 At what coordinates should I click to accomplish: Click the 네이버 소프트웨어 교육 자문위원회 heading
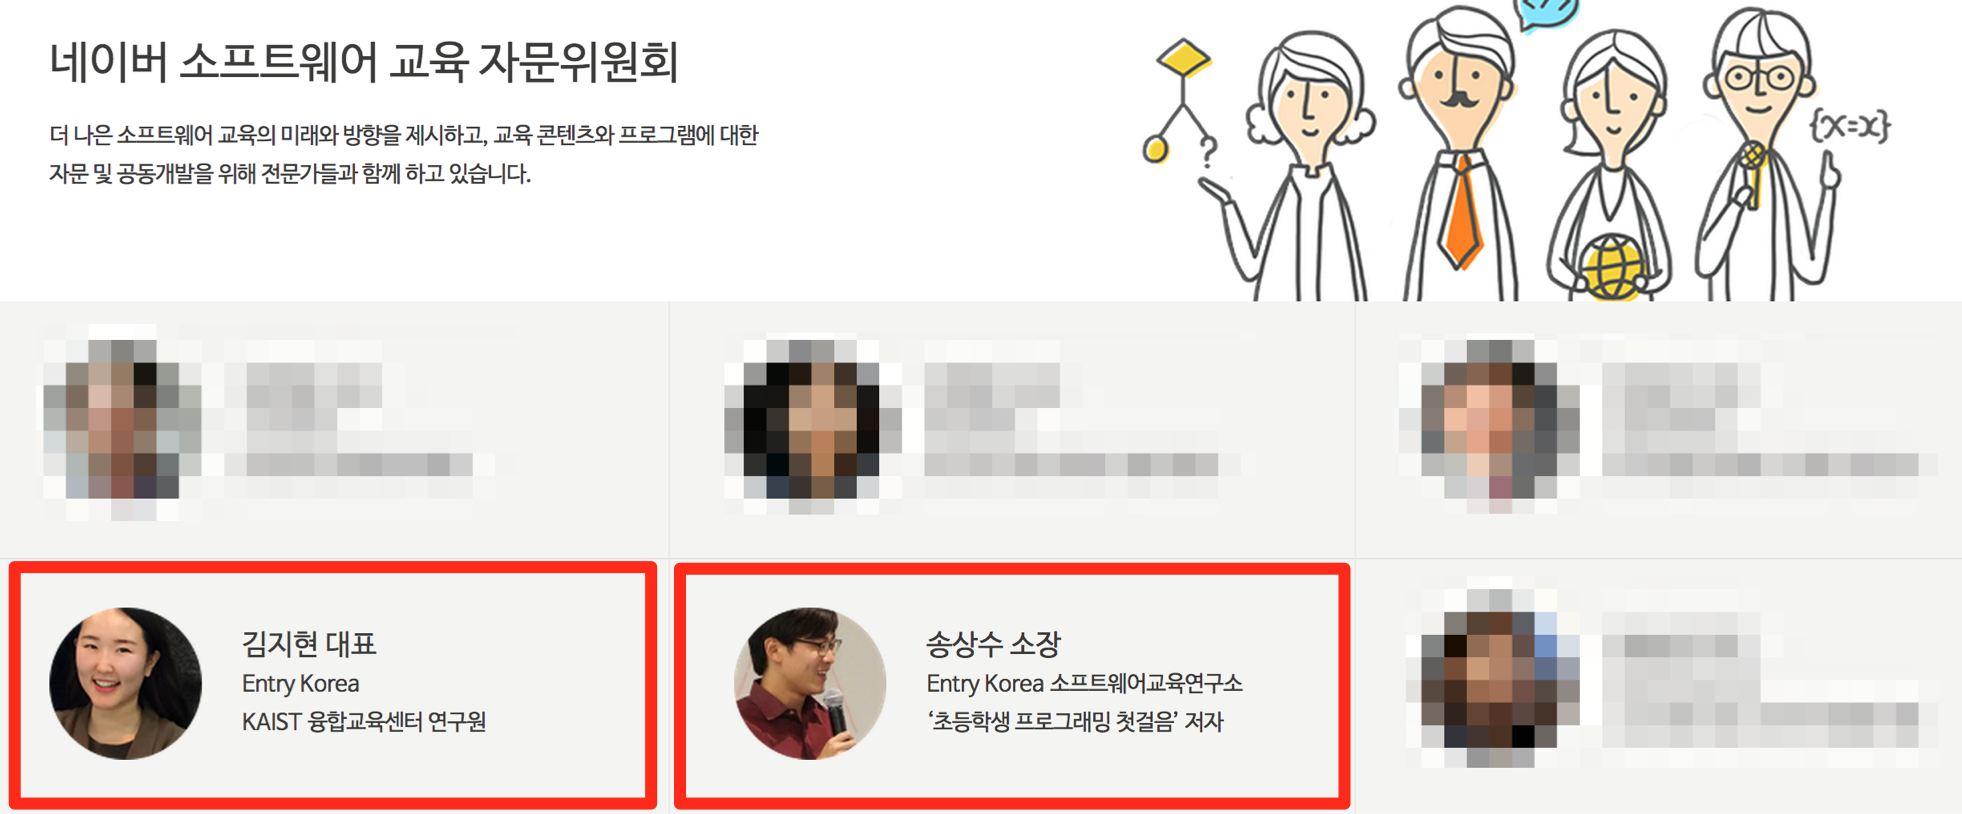[364, 62]
